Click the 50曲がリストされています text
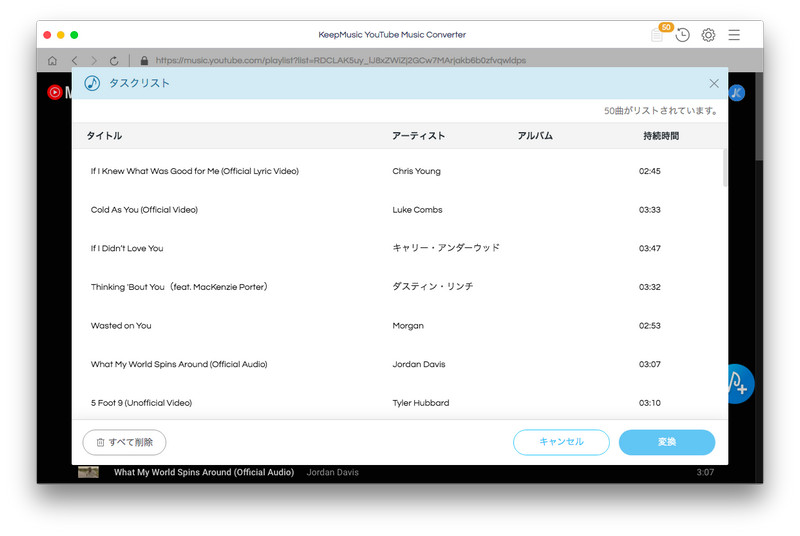This screenshot has width=800, height=536. click(x=662, y=111)
